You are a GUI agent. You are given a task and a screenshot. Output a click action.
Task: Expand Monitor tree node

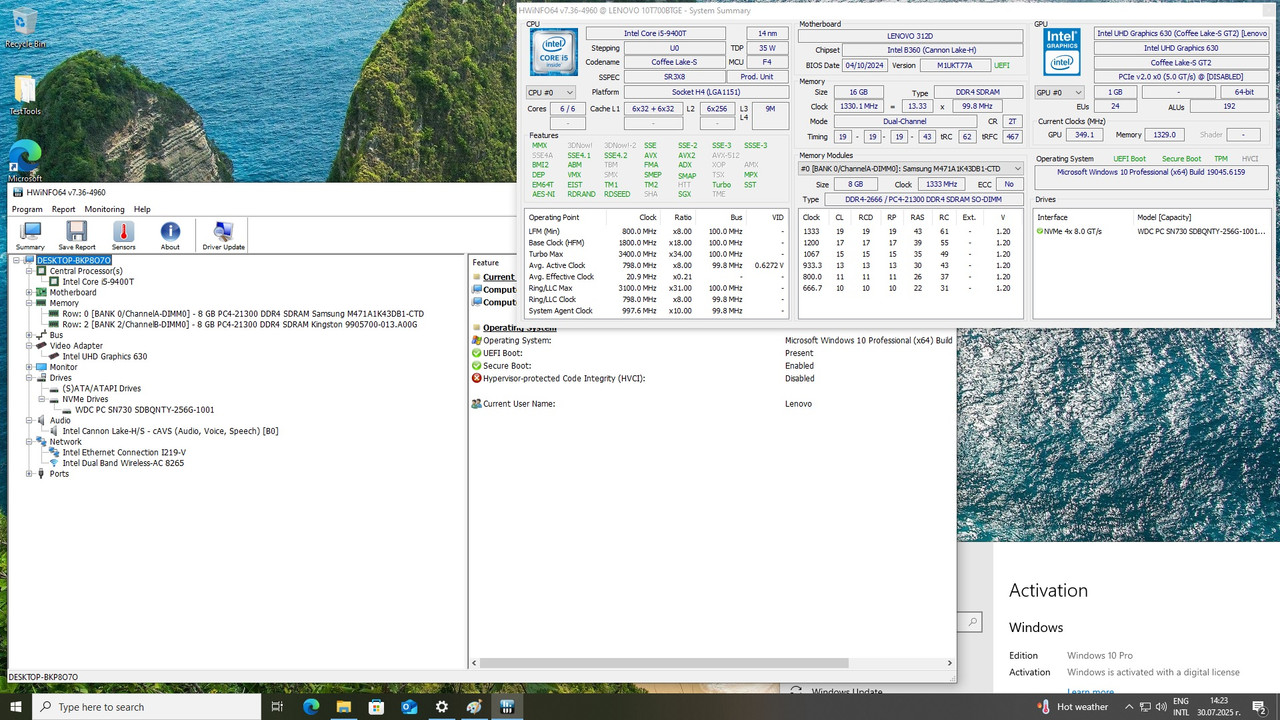pyautogui.click(x=28, y=367)
